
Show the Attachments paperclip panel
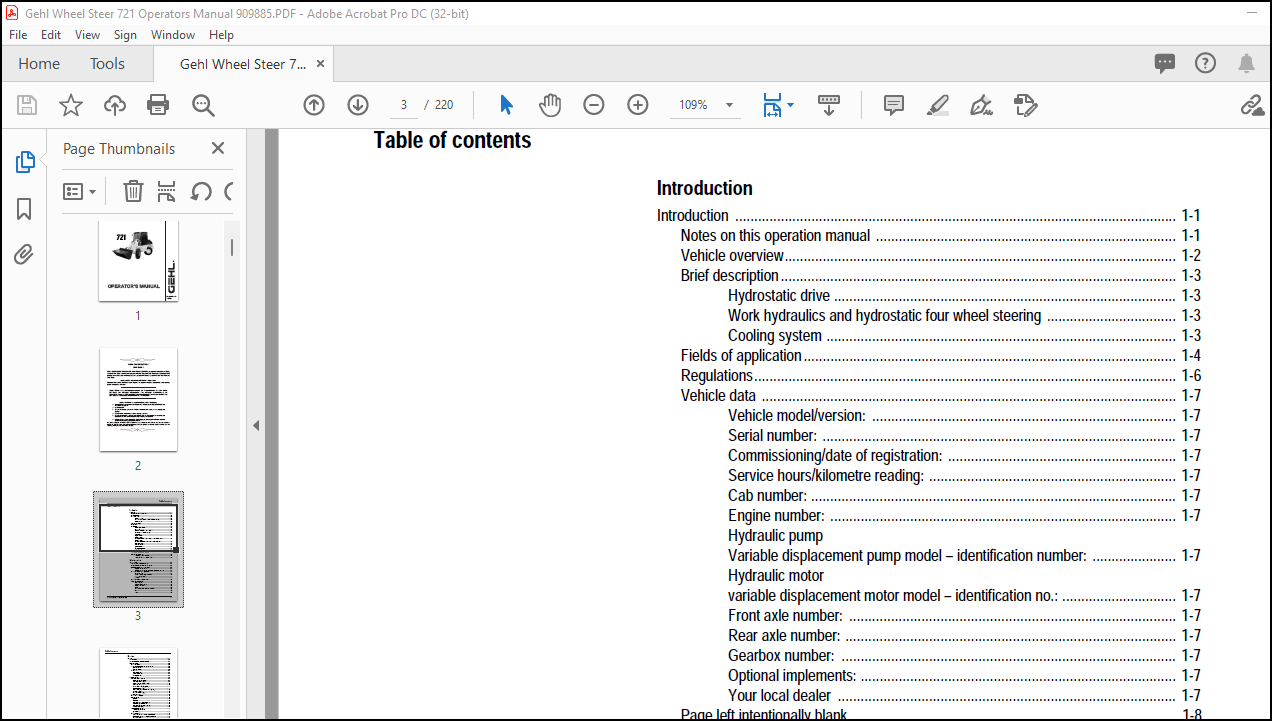click(x=25, y=255)
